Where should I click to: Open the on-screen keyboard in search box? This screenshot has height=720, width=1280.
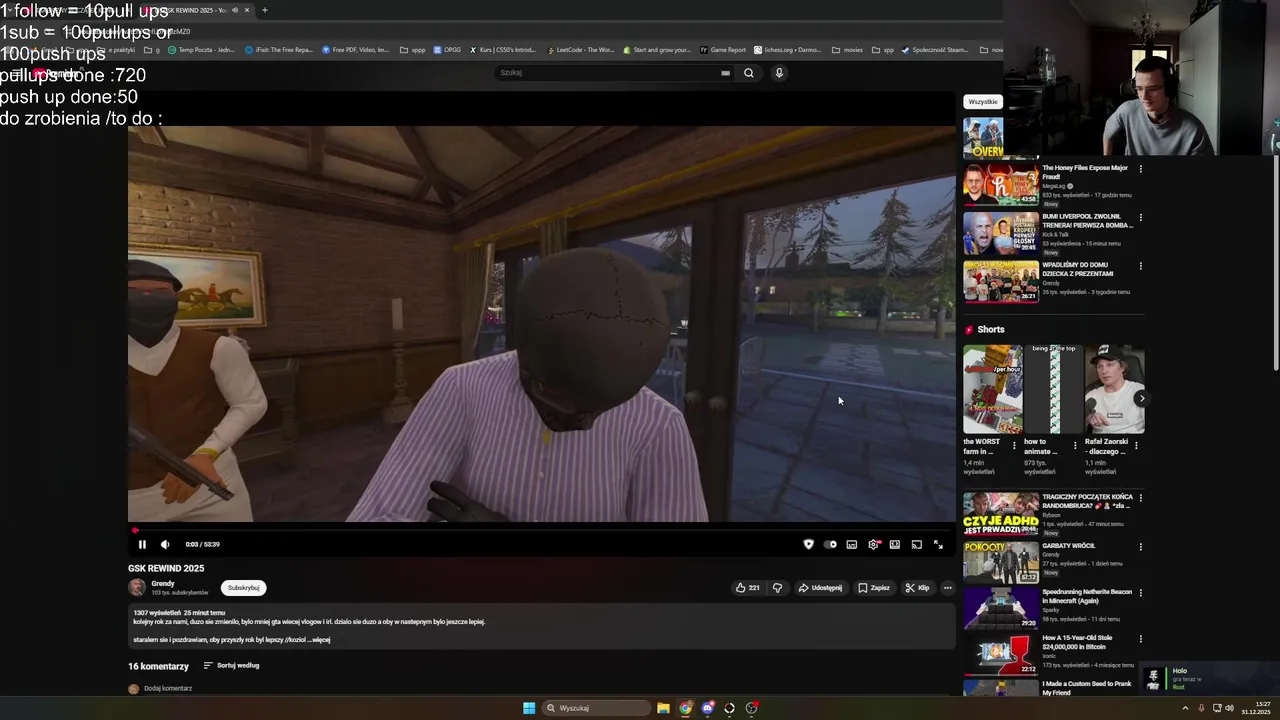point(725,72)
